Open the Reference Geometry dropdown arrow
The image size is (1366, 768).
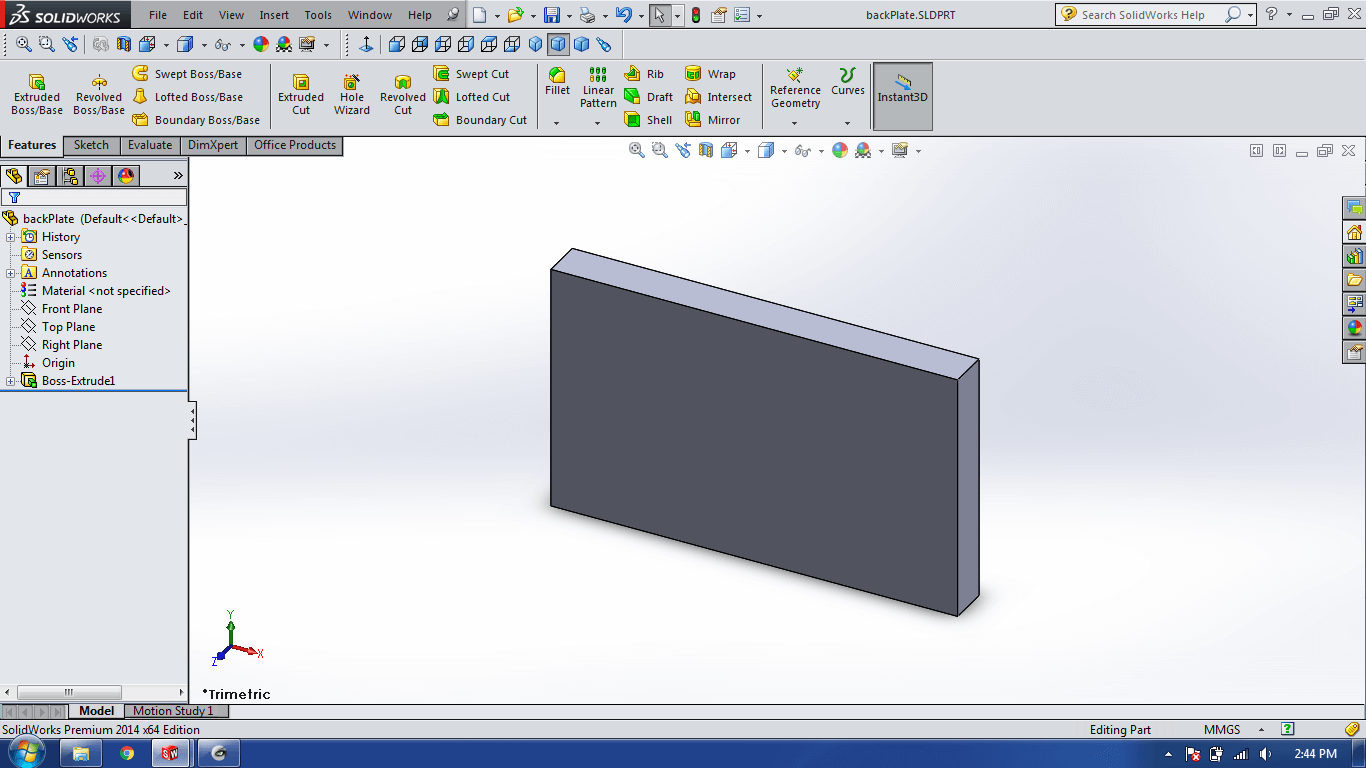click(x=795, y=123)
